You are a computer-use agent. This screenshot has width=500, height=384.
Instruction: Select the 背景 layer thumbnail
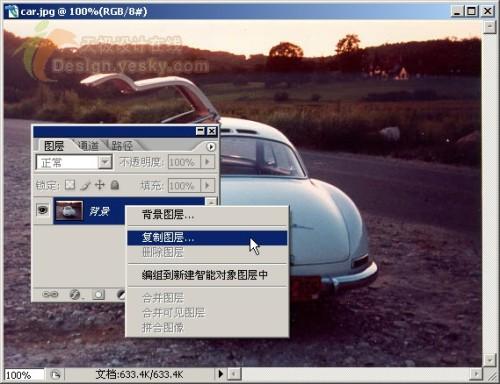tap(69, 211)
